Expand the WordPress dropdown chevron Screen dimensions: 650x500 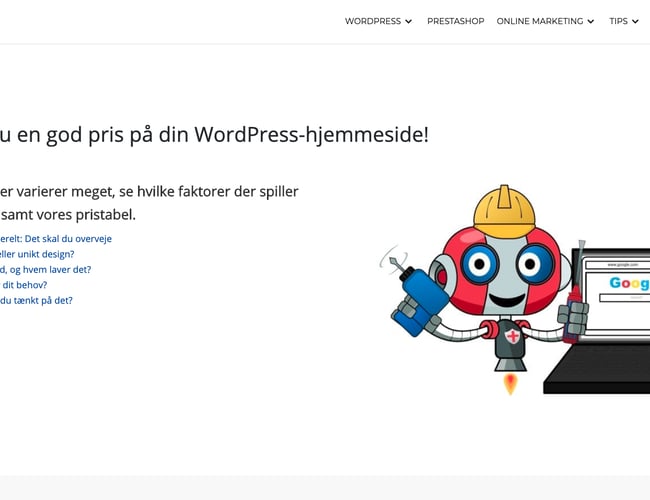click(x=408, y=22)
